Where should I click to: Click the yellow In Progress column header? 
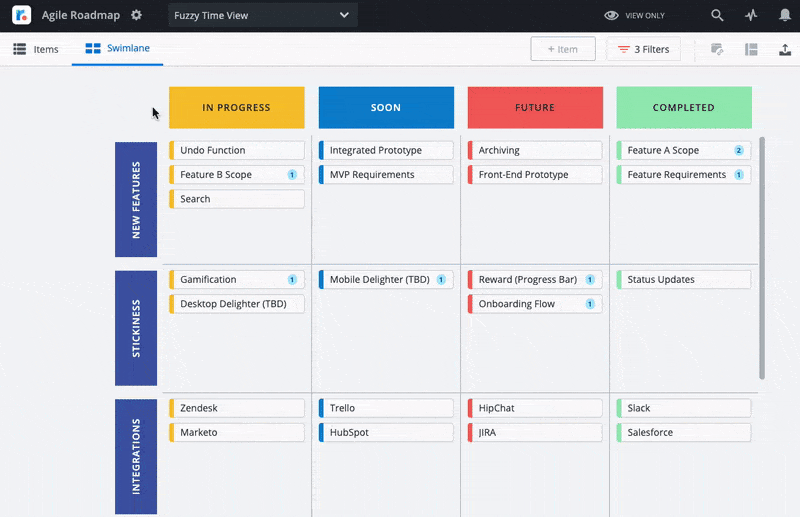(236, 107)
